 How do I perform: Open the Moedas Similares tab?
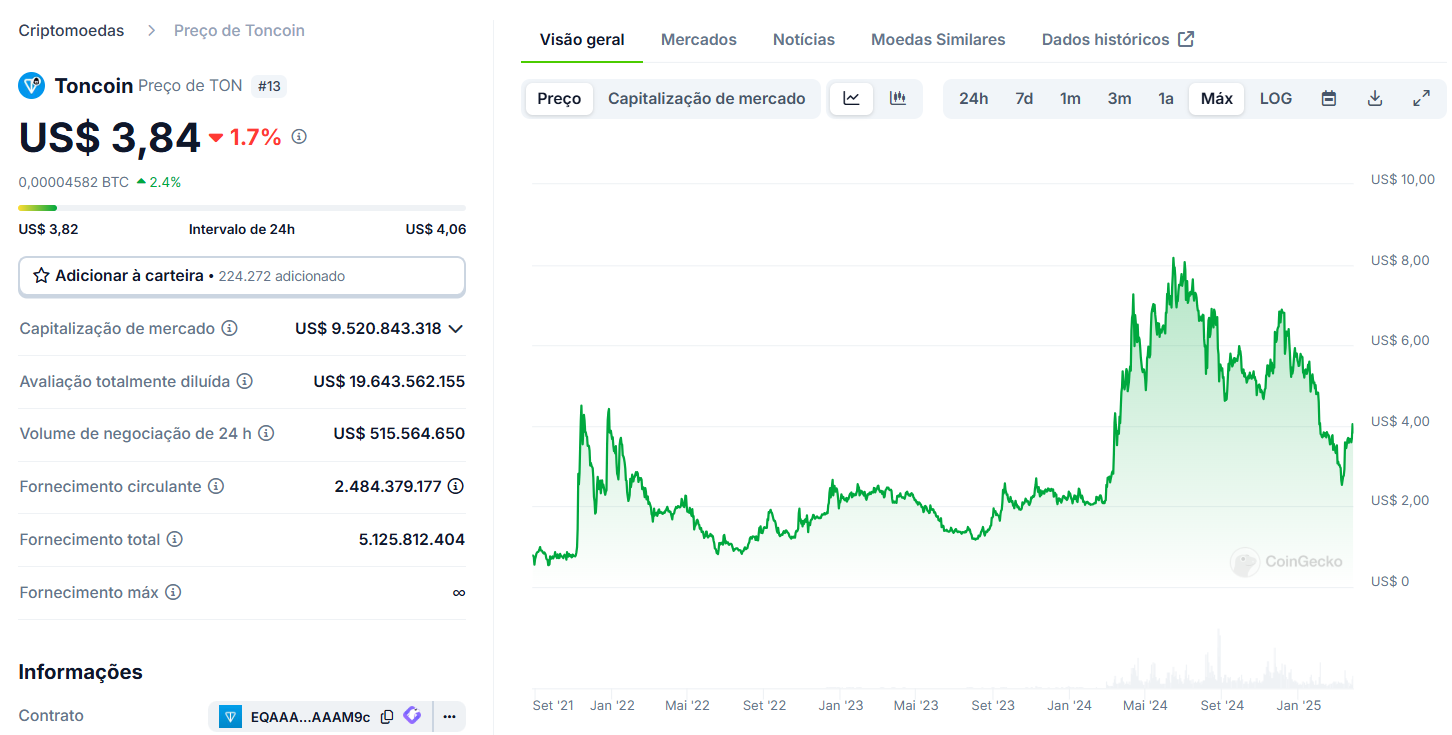(x=938, y=40)
